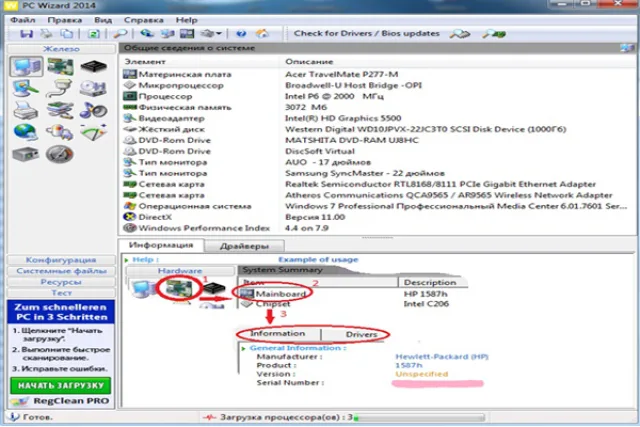The height and width of the screenshot is (427, 640).
Task: Select the green Mainboard circuit icon
Action: 60,67
